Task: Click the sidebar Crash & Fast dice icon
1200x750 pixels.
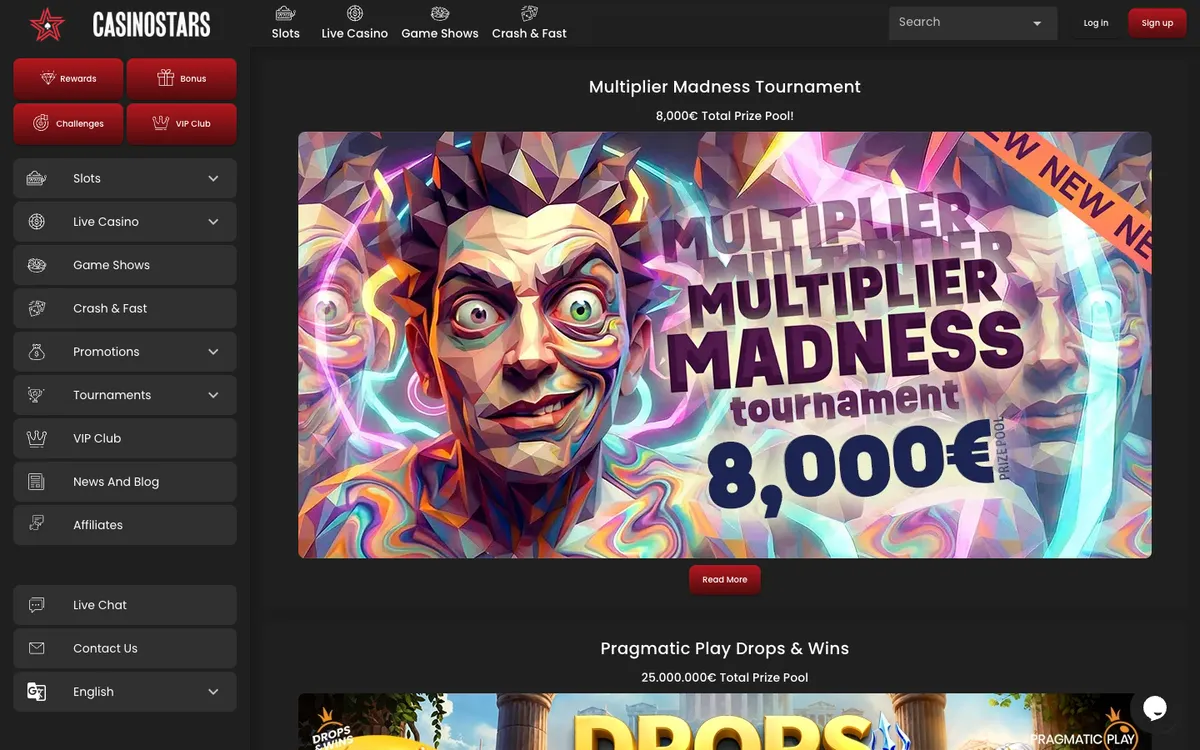Action: pos(37,308)
